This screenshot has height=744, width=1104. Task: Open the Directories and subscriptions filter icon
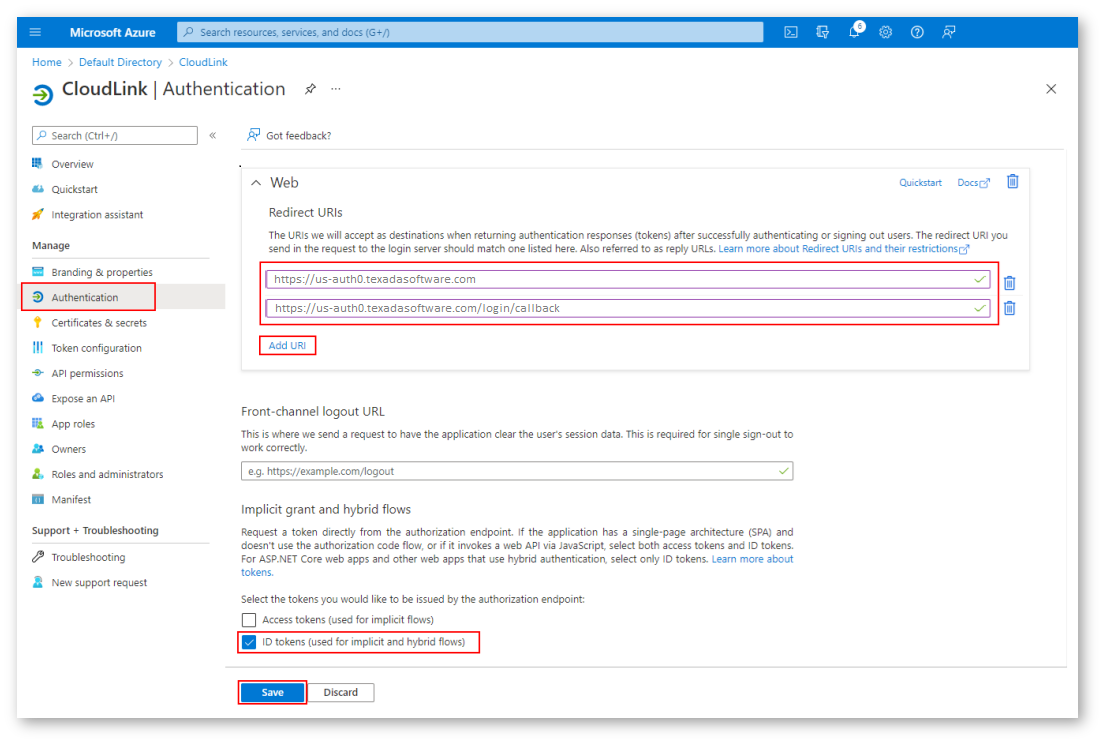pyautogui.click(x=822, y=32)
